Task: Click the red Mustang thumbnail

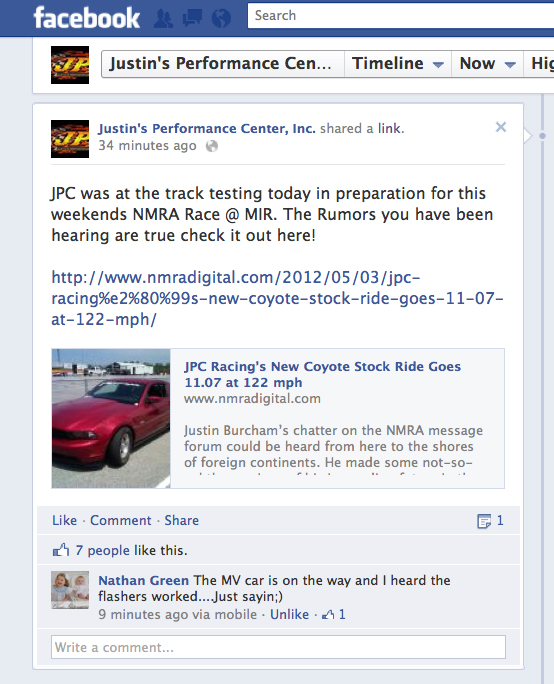Action: (111, 418)
